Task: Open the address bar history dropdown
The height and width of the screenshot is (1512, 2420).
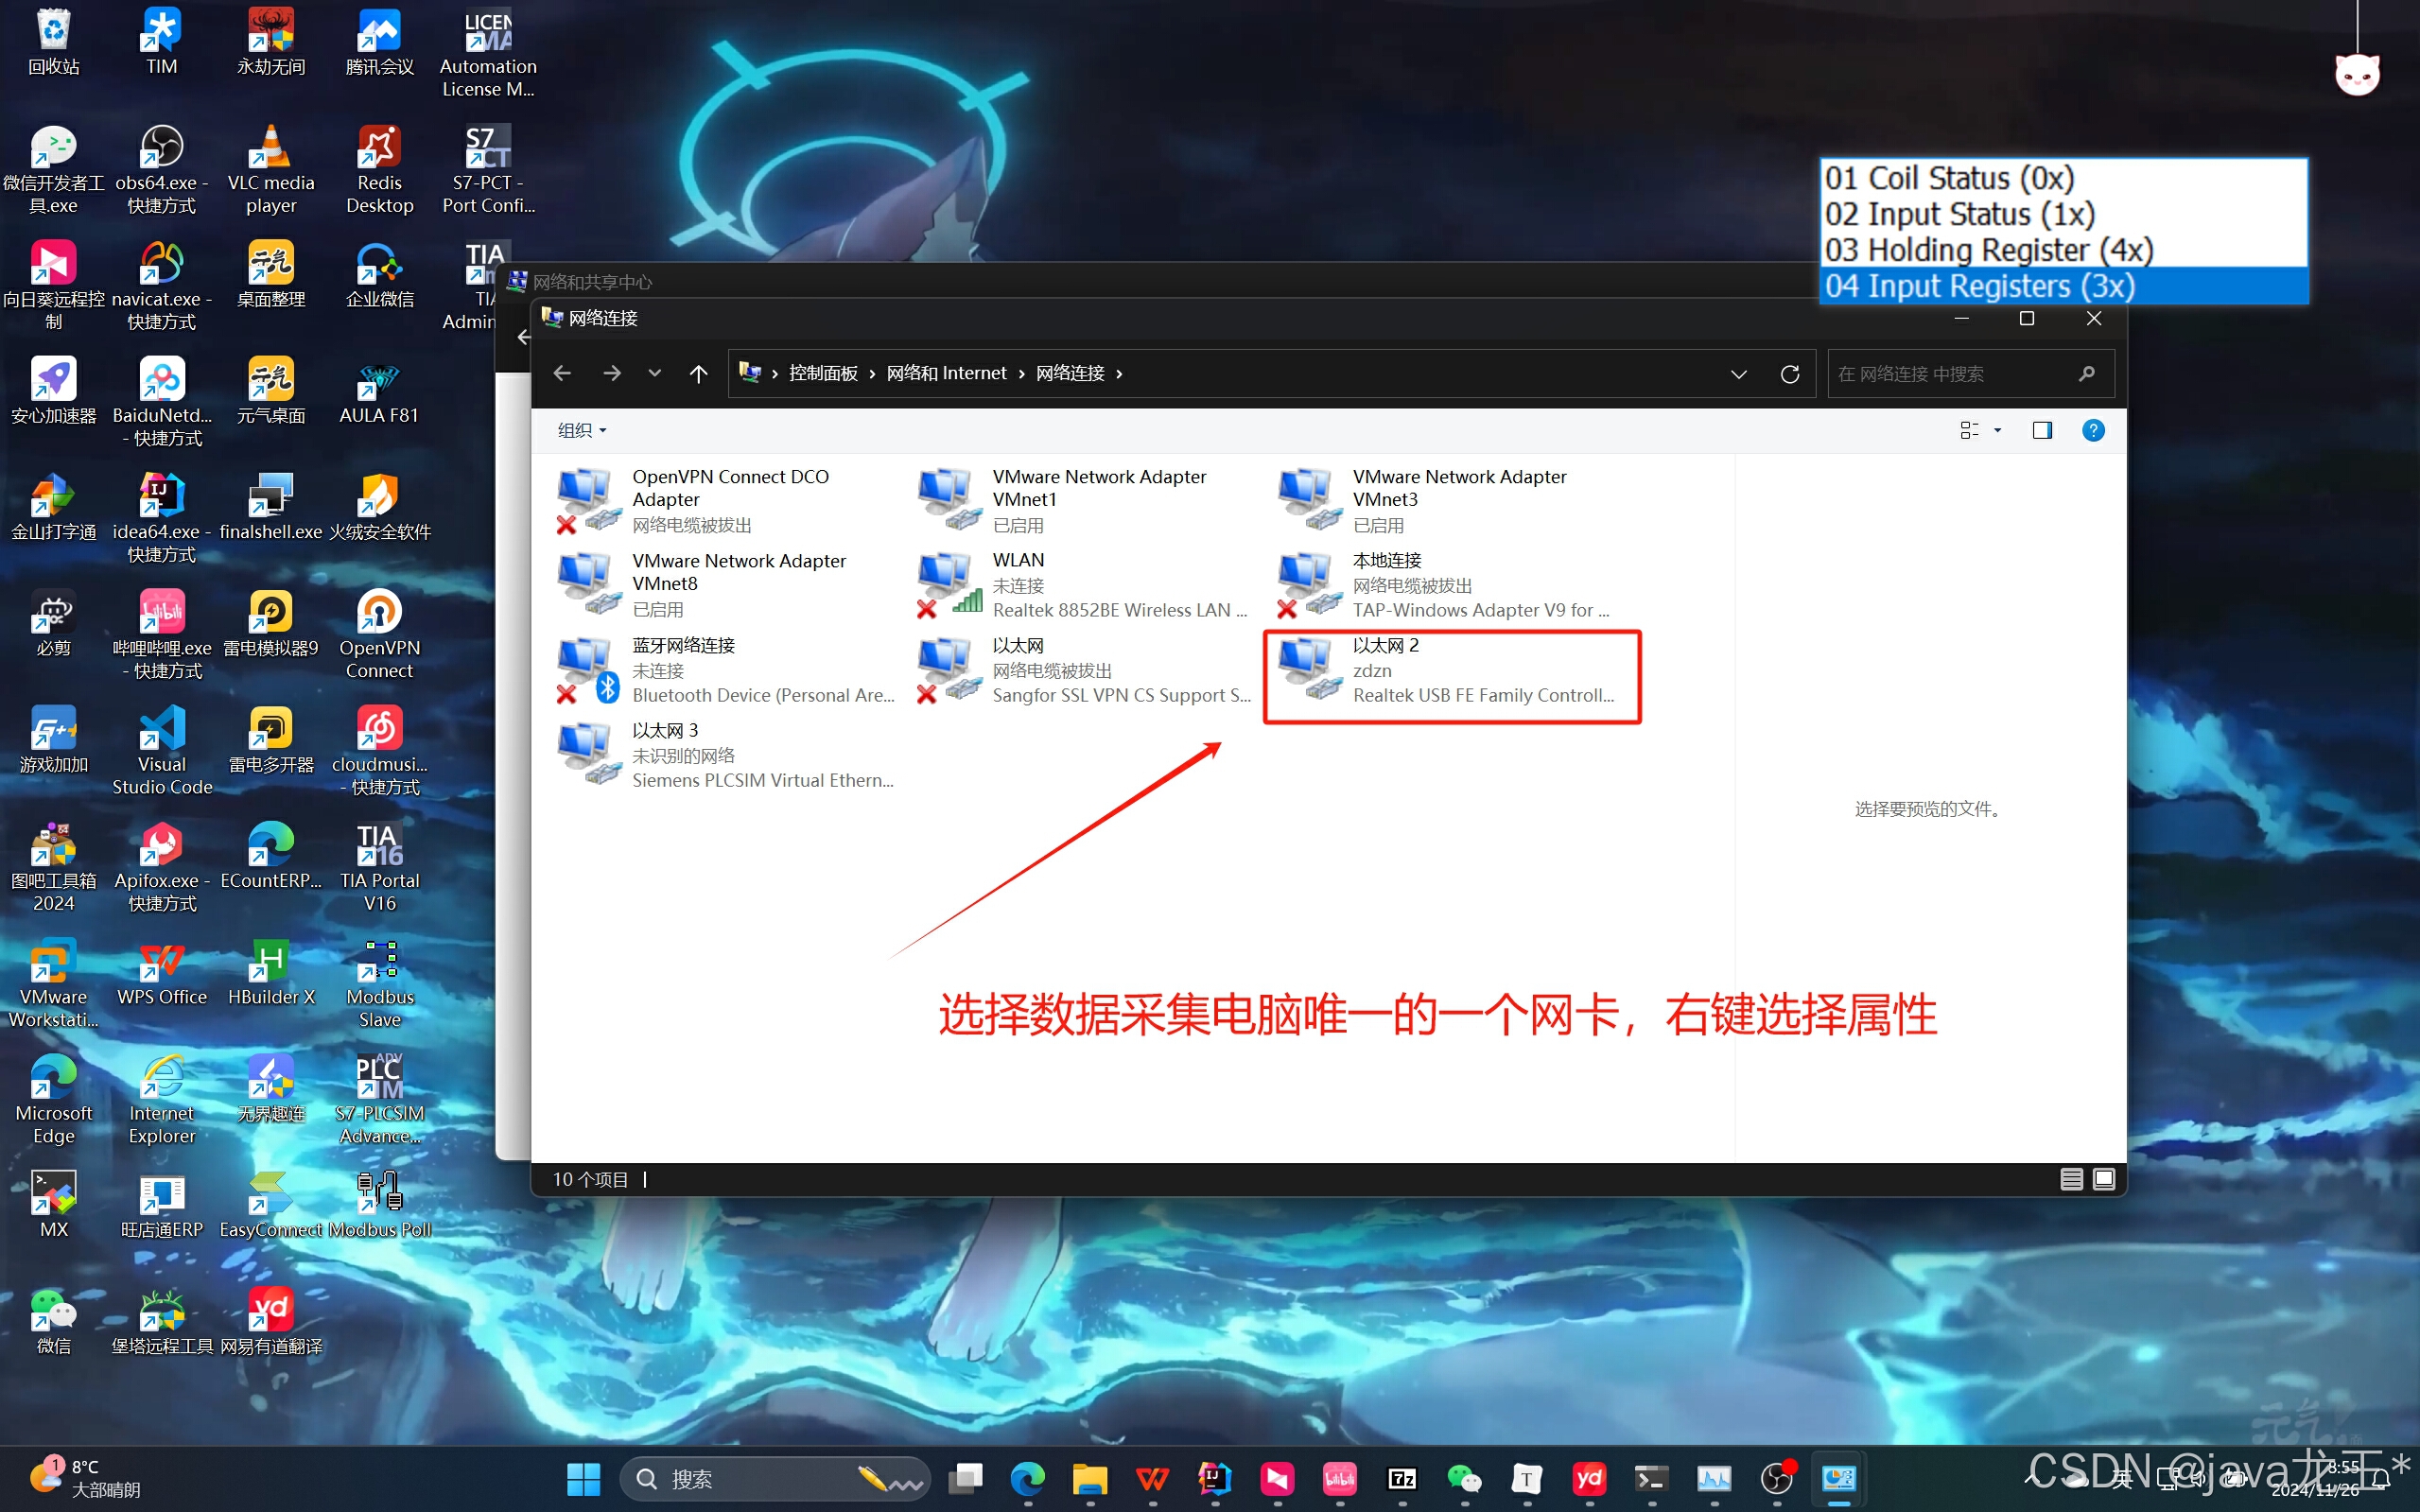Action: pyautogui.click(x=1739, y=374)
